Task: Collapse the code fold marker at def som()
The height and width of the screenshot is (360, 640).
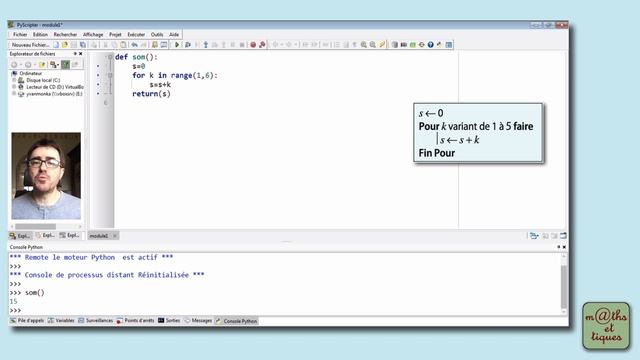Action: tap(110, 57)
